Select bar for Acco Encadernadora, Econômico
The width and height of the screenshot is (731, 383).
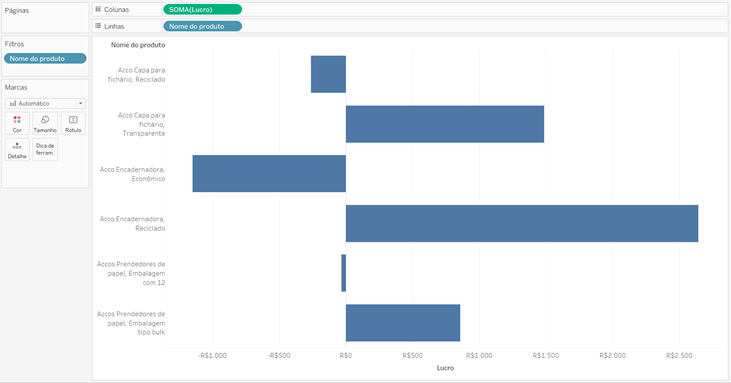tap(269, 173)
